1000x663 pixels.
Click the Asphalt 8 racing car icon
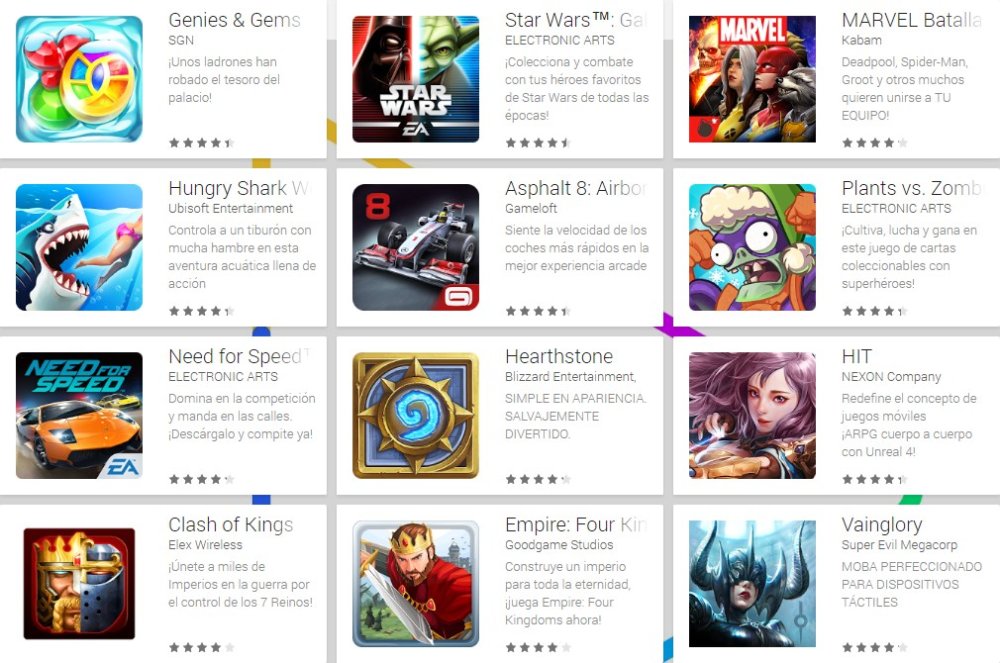coord(416,247)
